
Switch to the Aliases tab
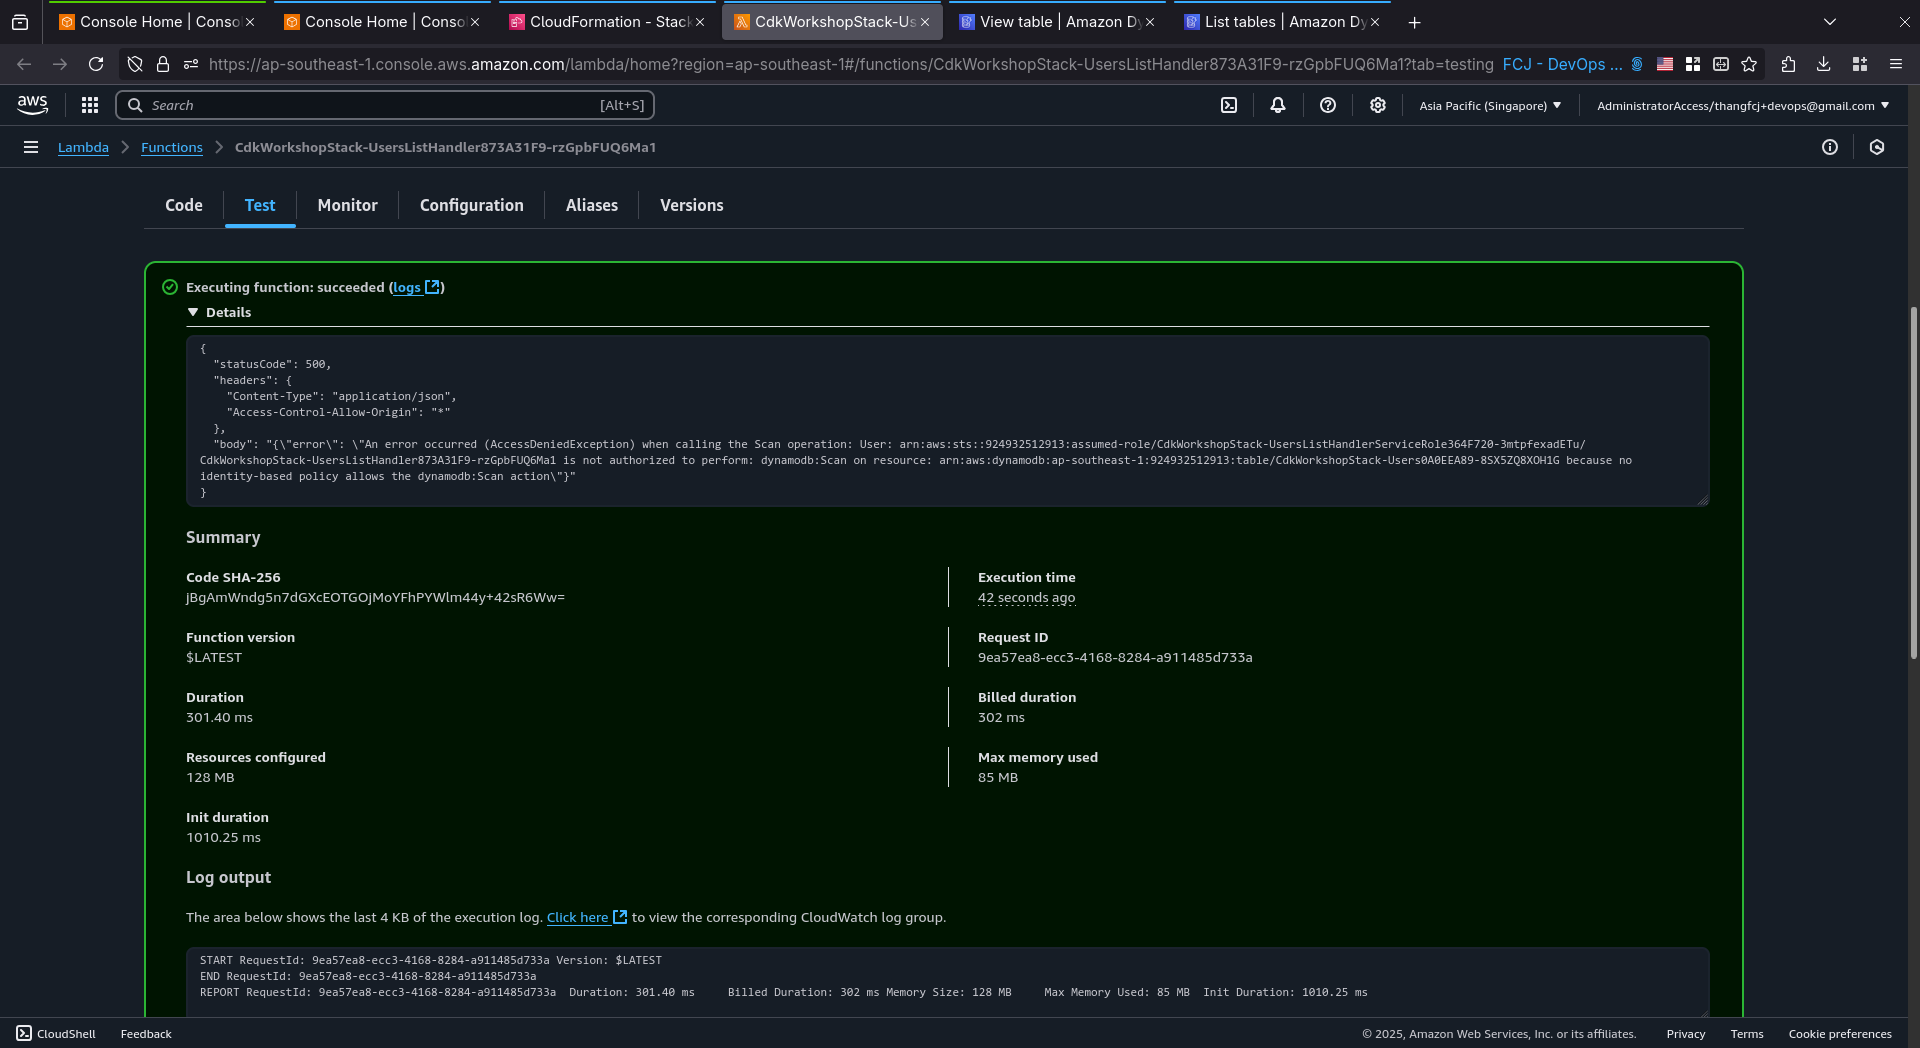click(x=592, y=205)
